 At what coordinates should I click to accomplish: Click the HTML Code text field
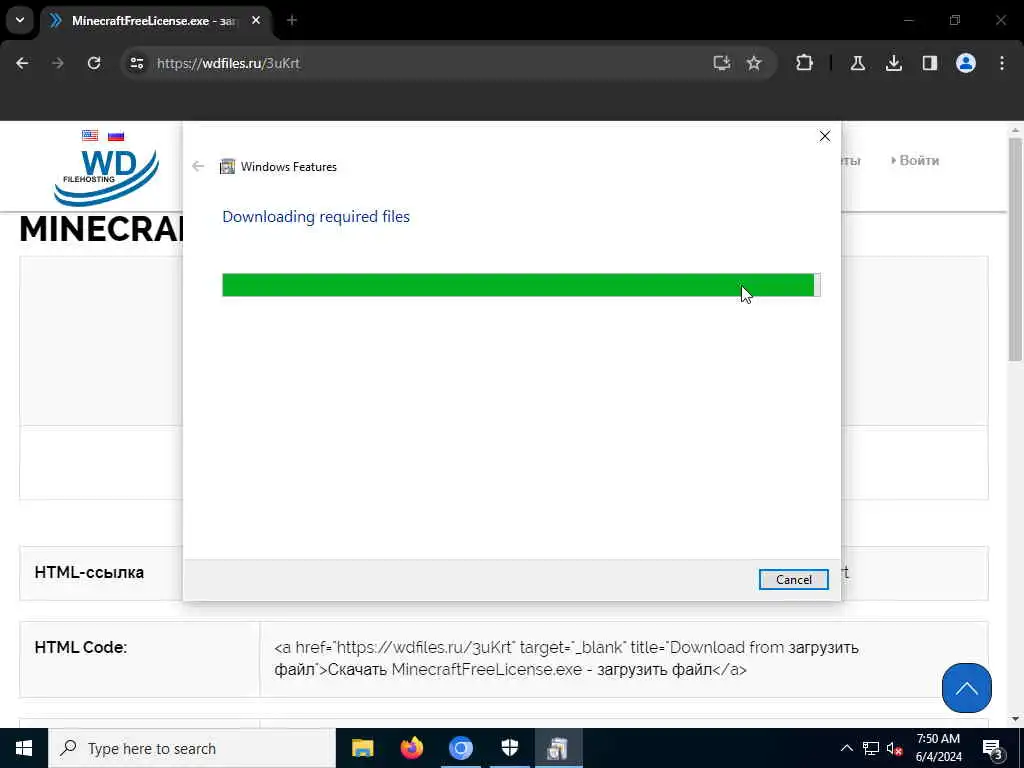pyautogui.click(x=624, y=659)
